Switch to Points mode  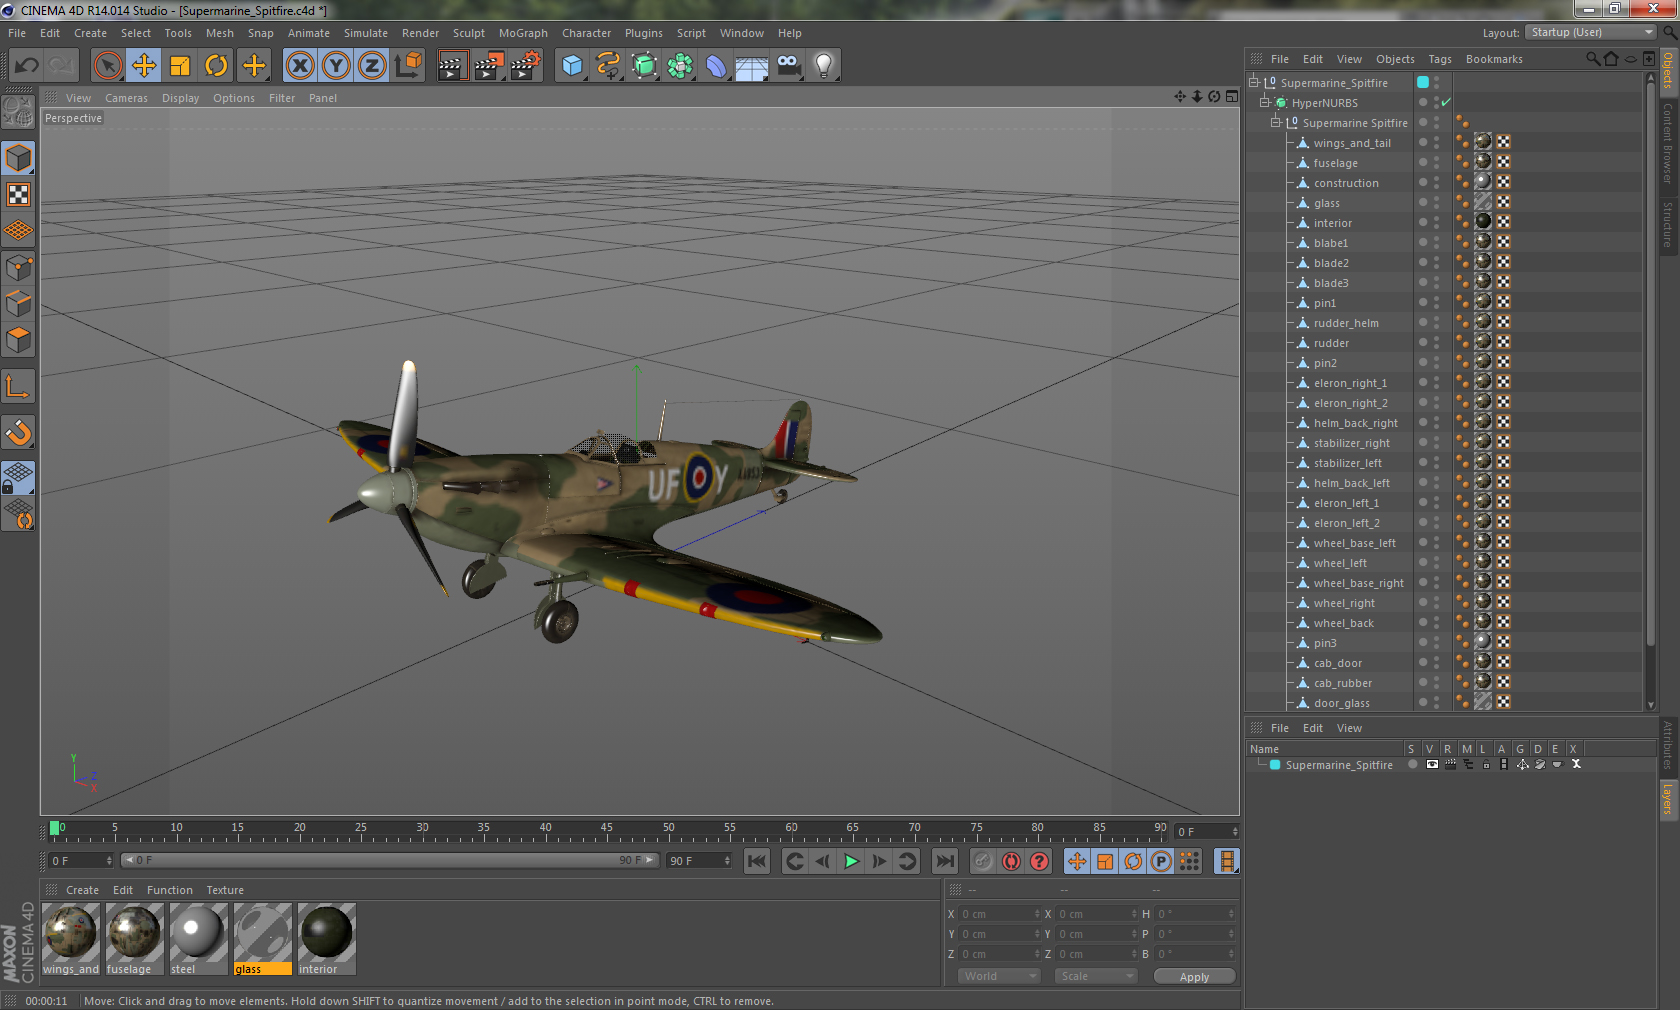coord(18,268)
